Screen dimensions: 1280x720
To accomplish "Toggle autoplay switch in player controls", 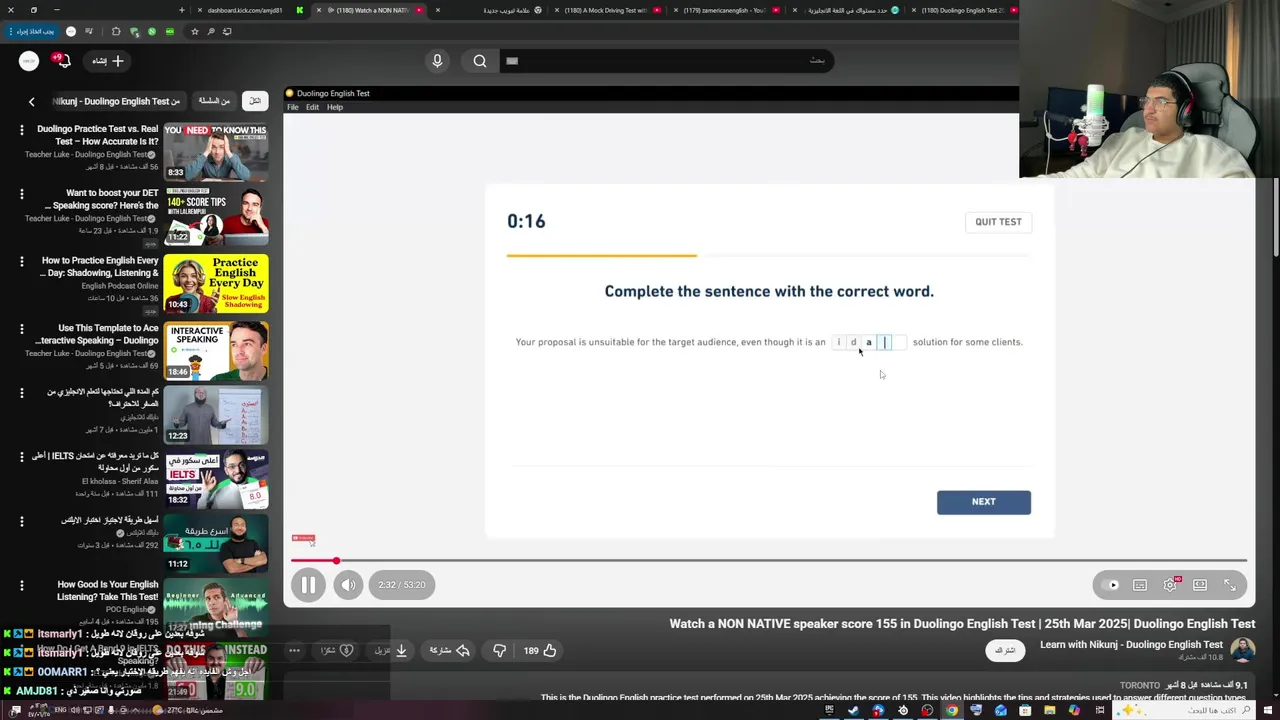I will click(x=1110, y=585).
